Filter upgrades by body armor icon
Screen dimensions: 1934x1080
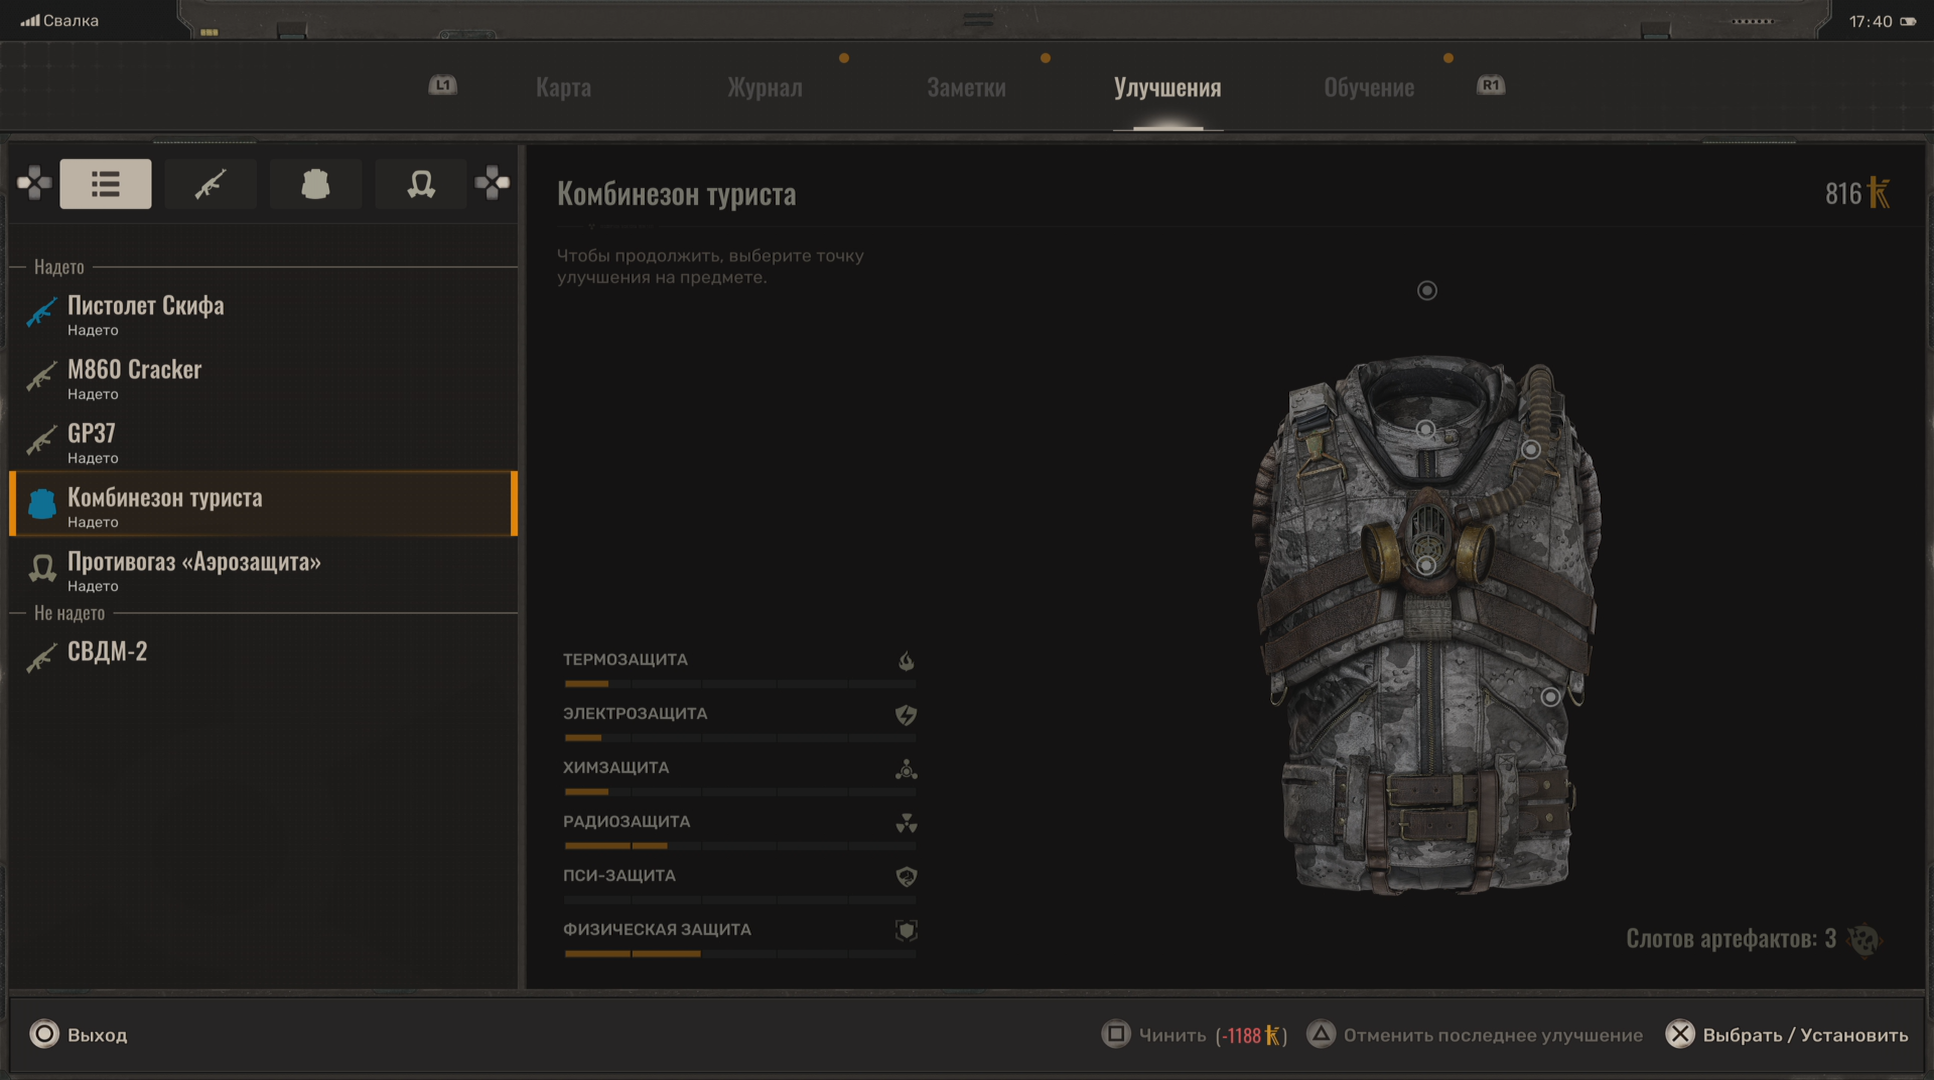pos(315,184)
